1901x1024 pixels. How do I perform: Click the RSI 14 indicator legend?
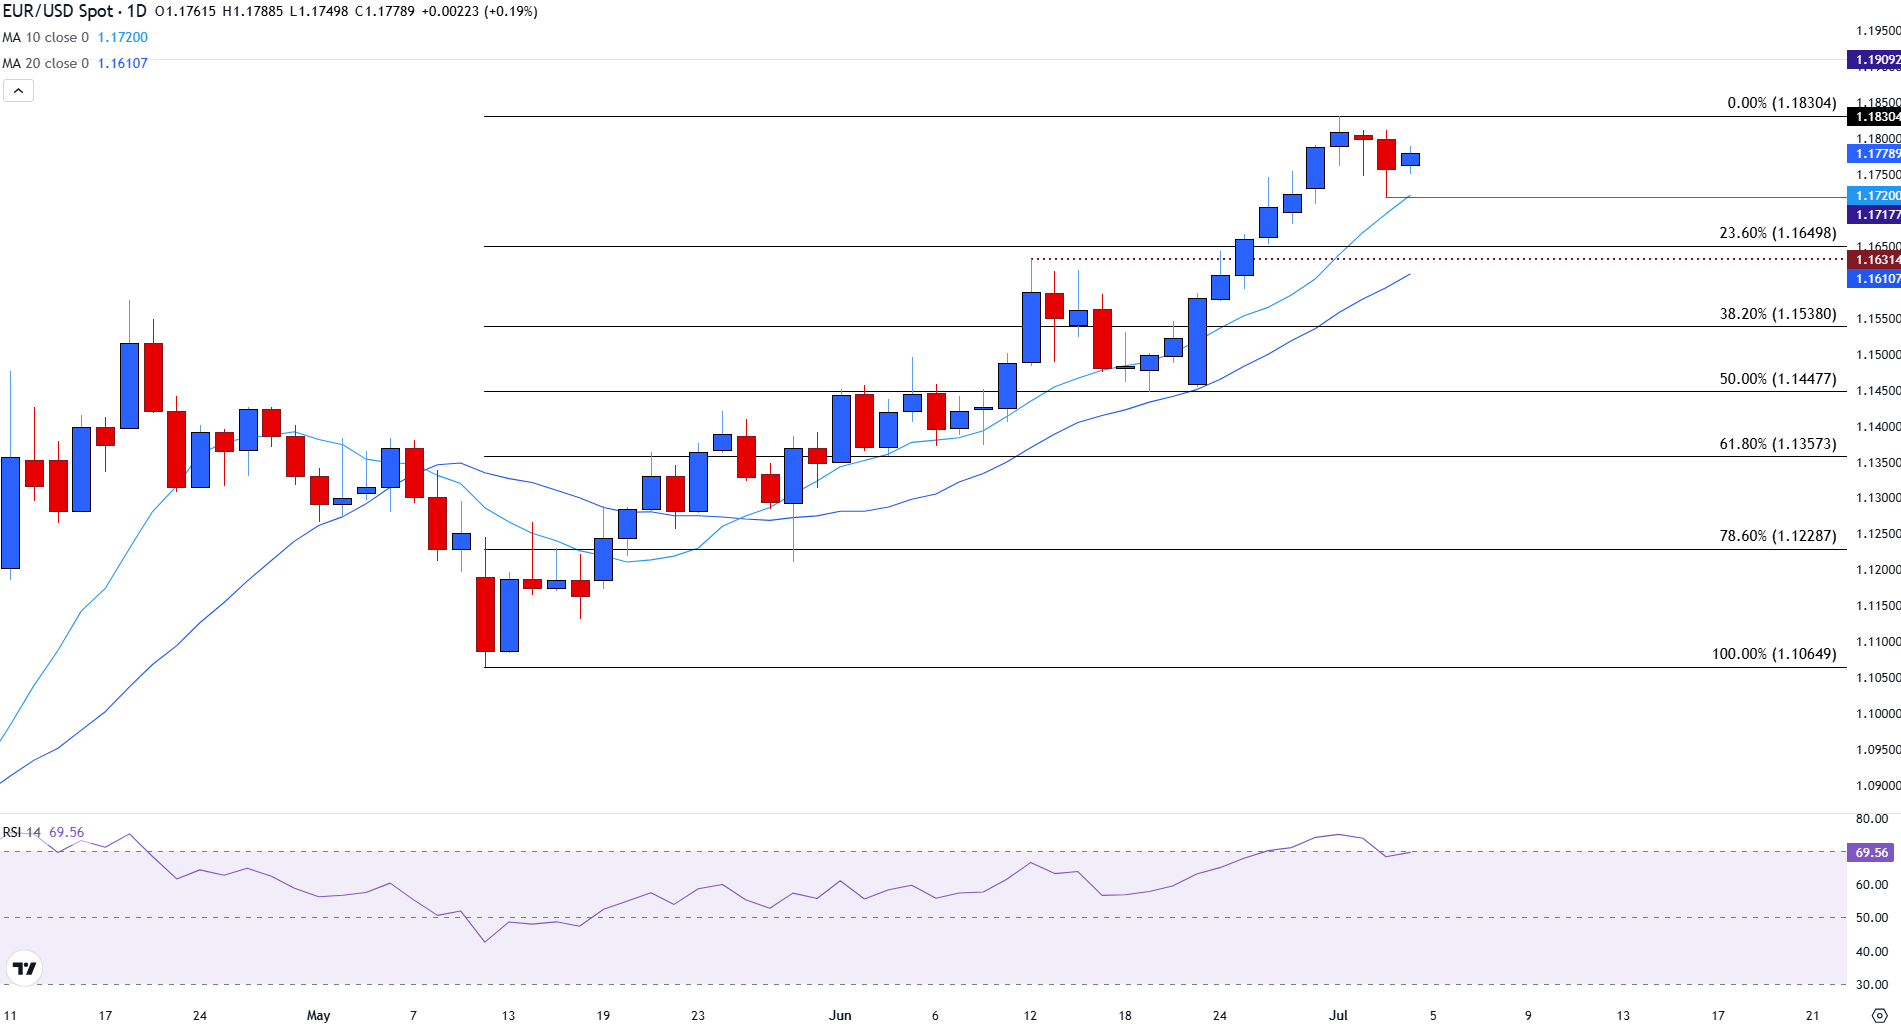[x=21, y=832]
